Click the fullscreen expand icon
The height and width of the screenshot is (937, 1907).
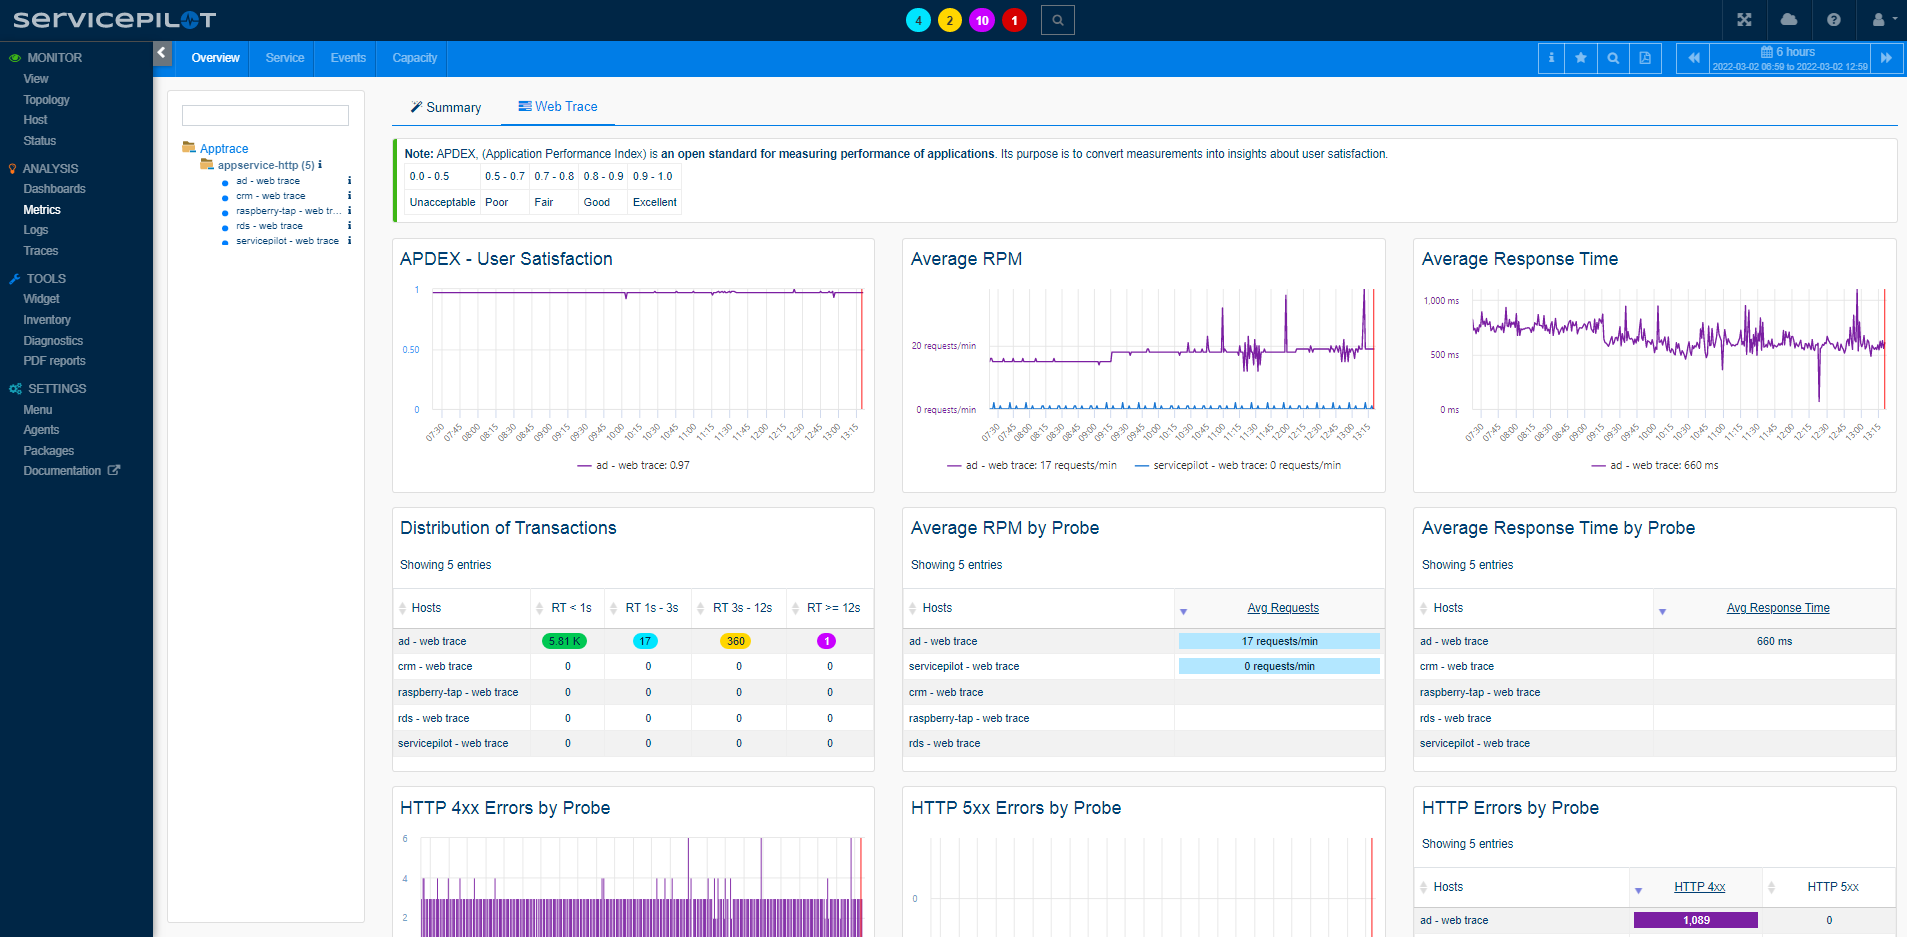click(1744, 20)
